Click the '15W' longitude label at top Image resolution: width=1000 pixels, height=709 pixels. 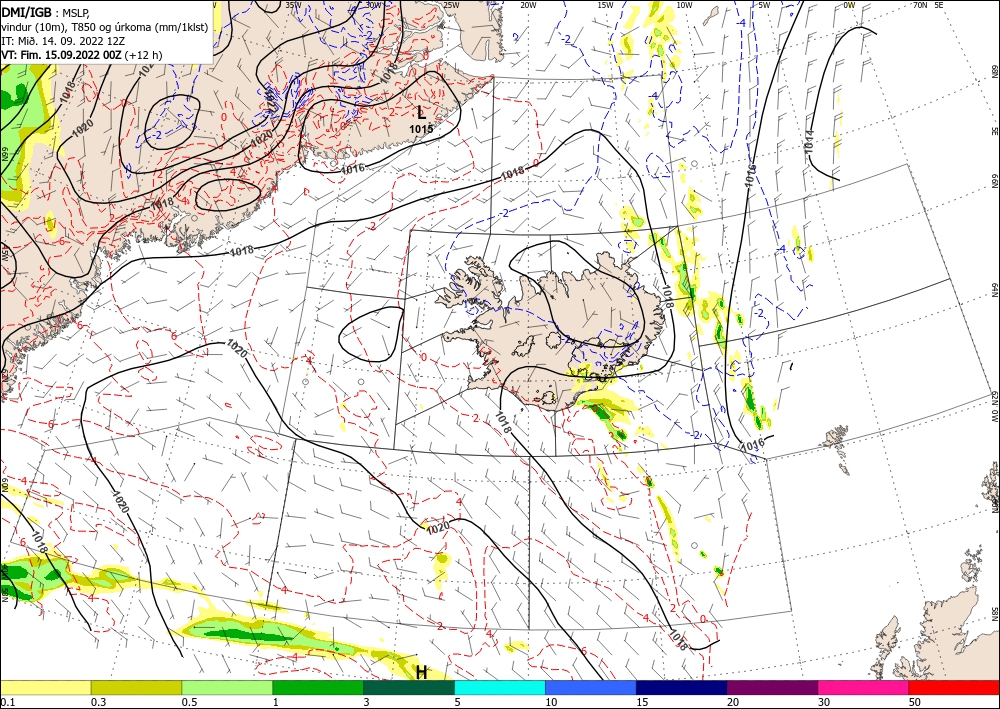(605, 5)
